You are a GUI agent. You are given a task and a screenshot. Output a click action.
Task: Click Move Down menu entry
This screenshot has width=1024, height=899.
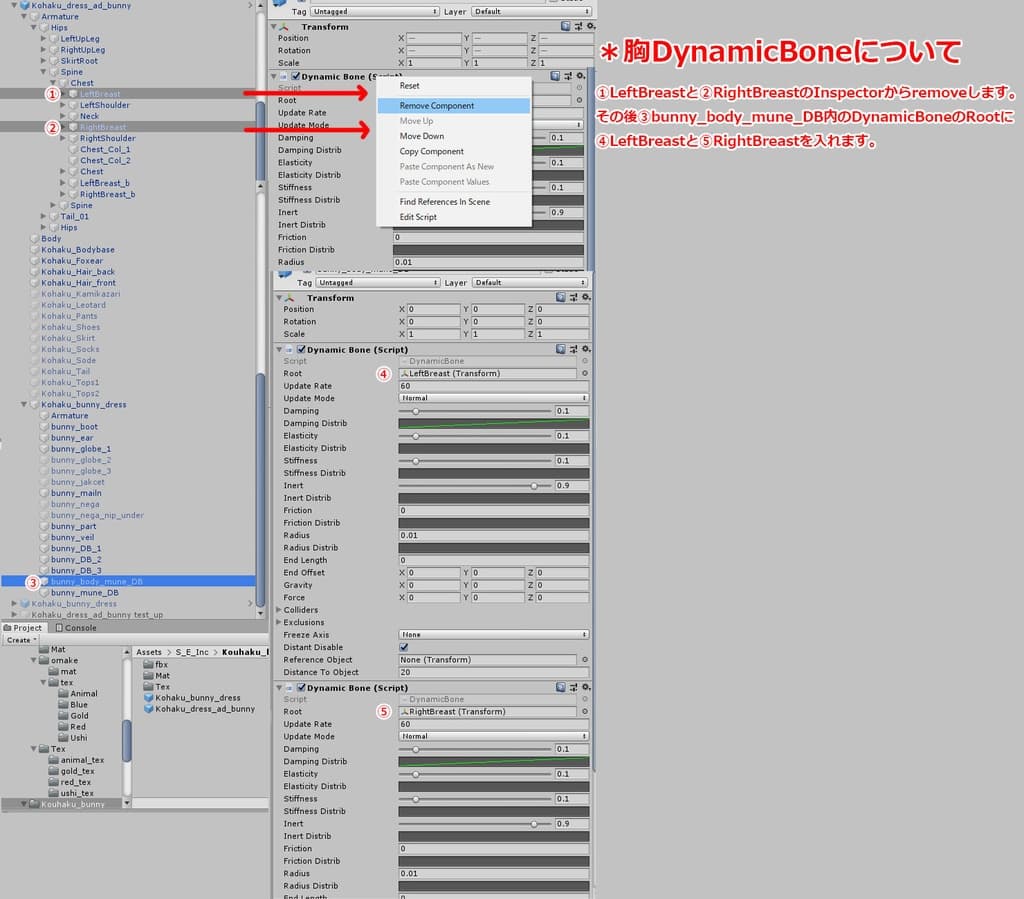tap(421, 136)
